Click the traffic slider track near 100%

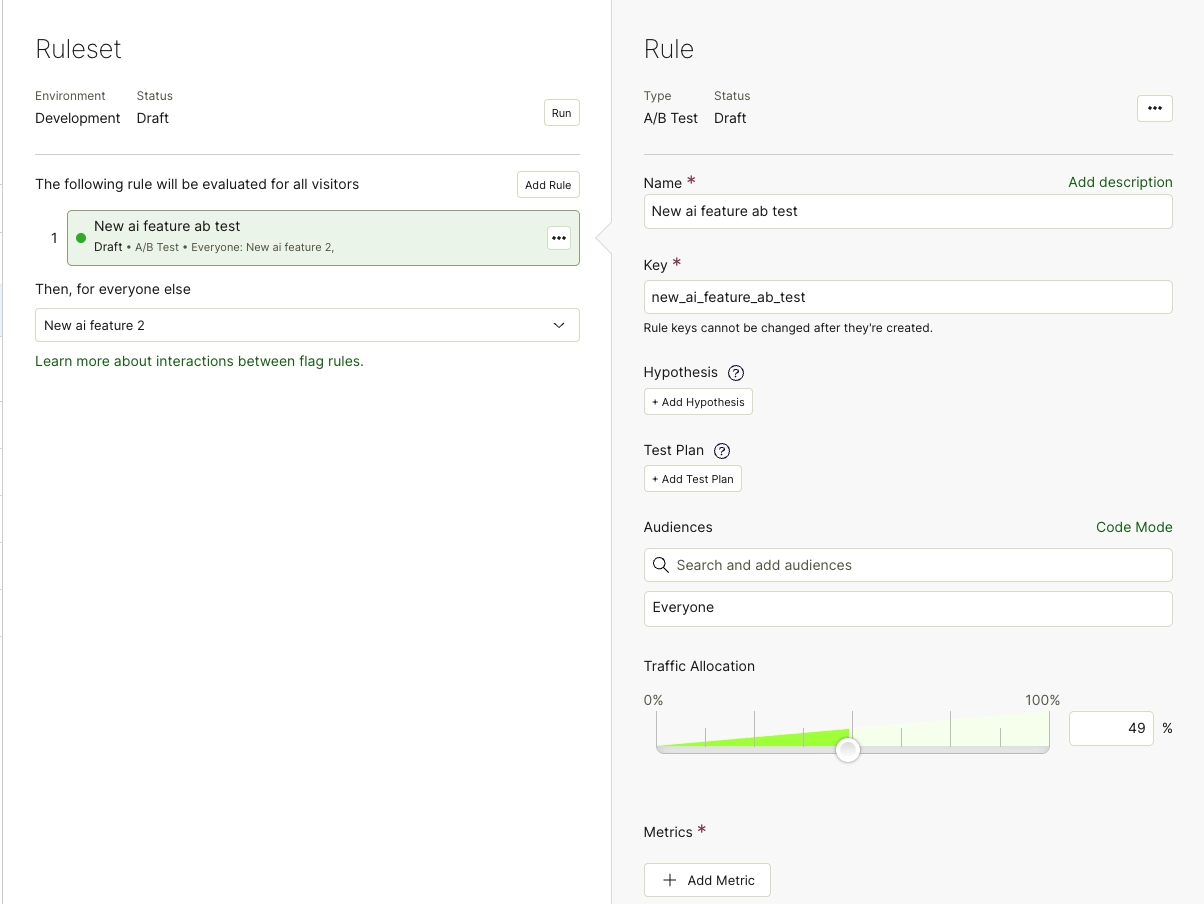[1043, 749]
